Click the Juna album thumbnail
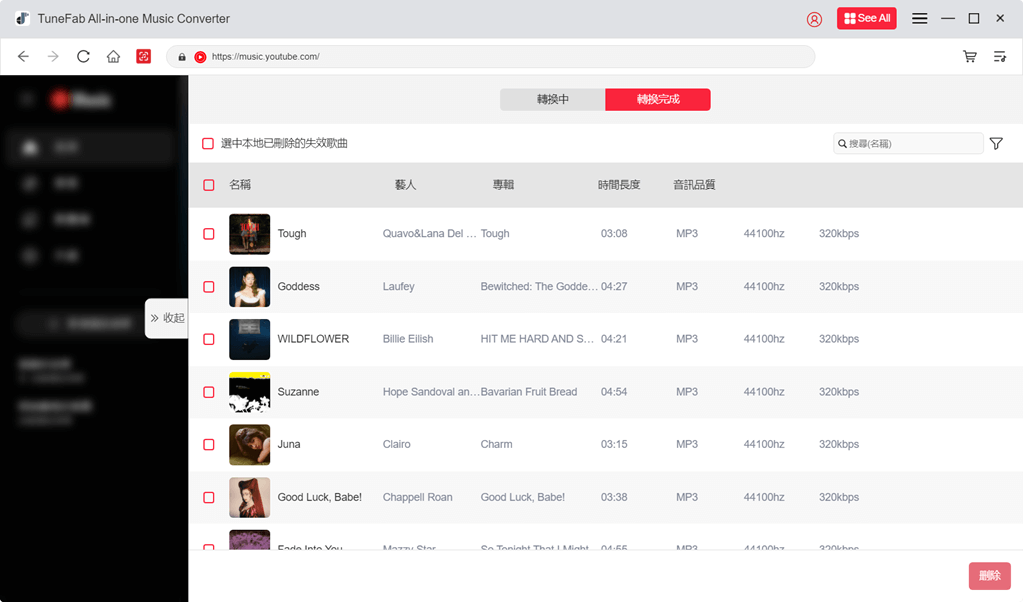1024x602 pixels. (x=249, y=445)
